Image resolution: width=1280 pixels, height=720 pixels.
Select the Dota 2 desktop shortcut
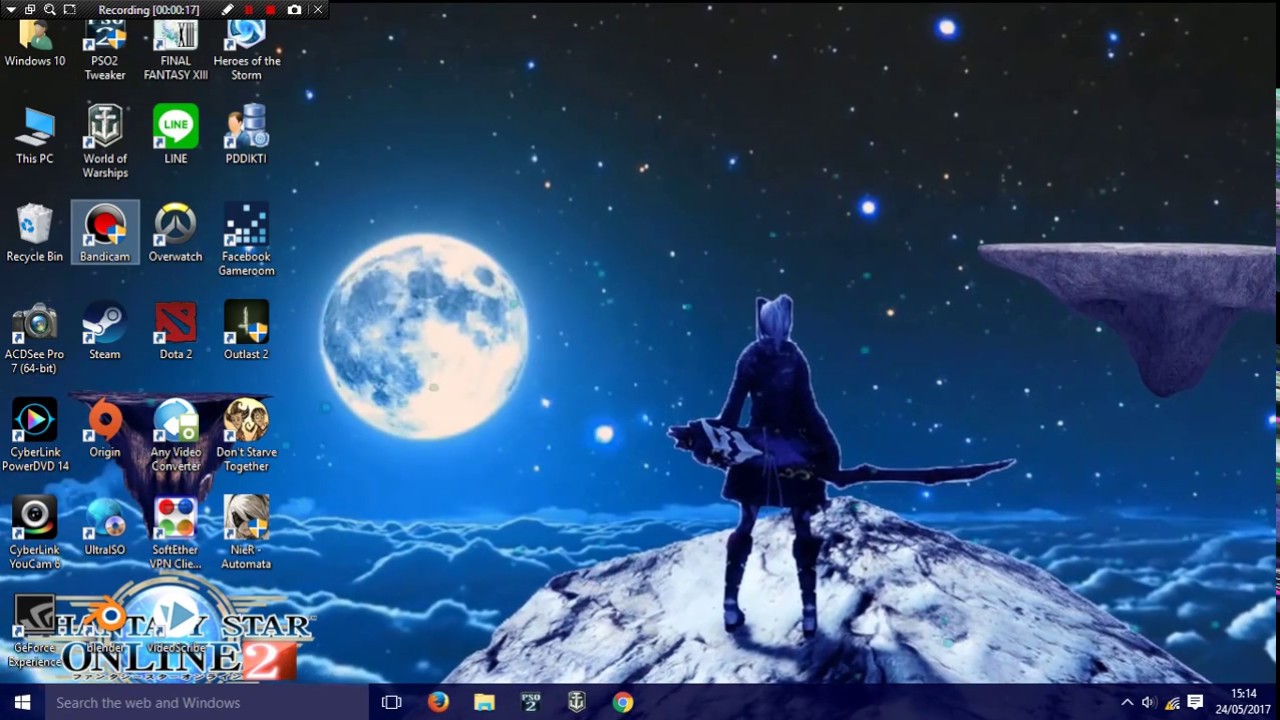click(x=176, y=331)
